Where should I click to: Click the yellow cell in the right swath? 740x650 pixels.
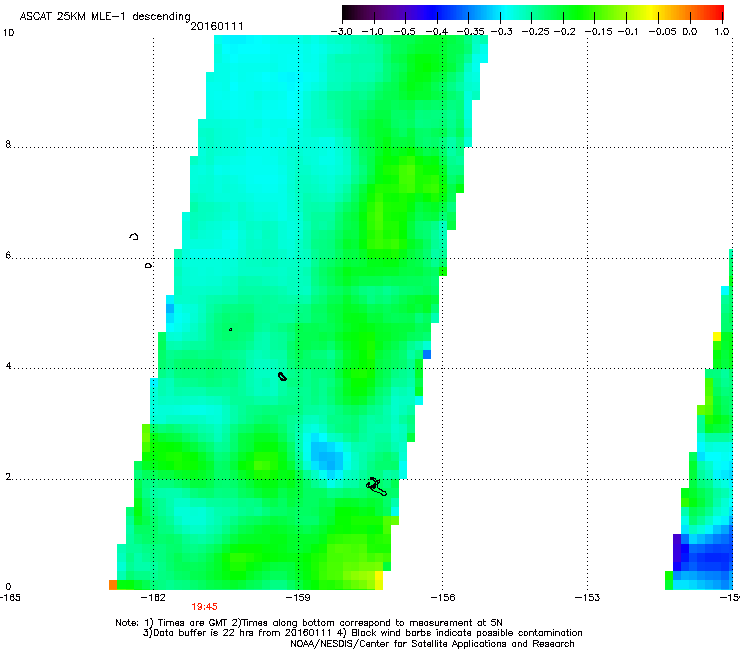tap(717, 337)
